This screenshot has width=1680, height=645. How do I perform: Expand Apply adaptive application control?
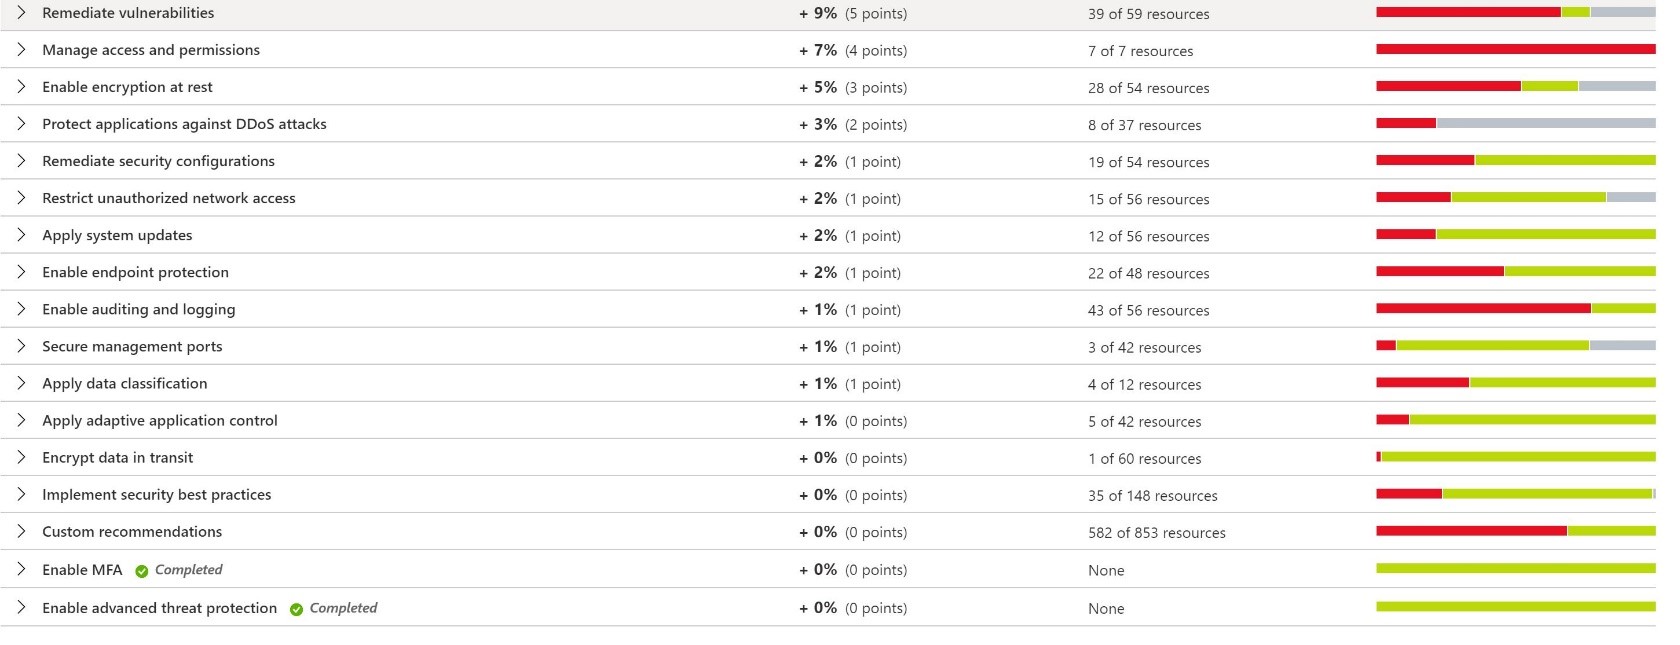pos(21,420)
